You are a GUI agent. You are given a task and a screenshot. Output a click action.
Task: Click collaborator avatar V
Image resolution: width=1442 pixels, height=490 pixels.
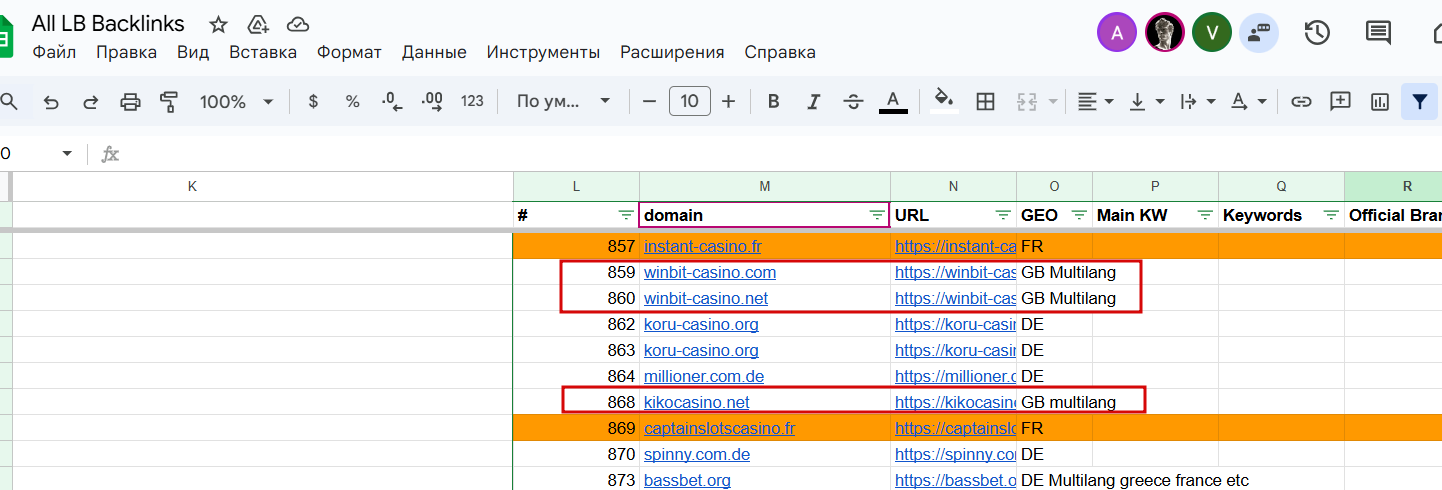point(1212,33)
